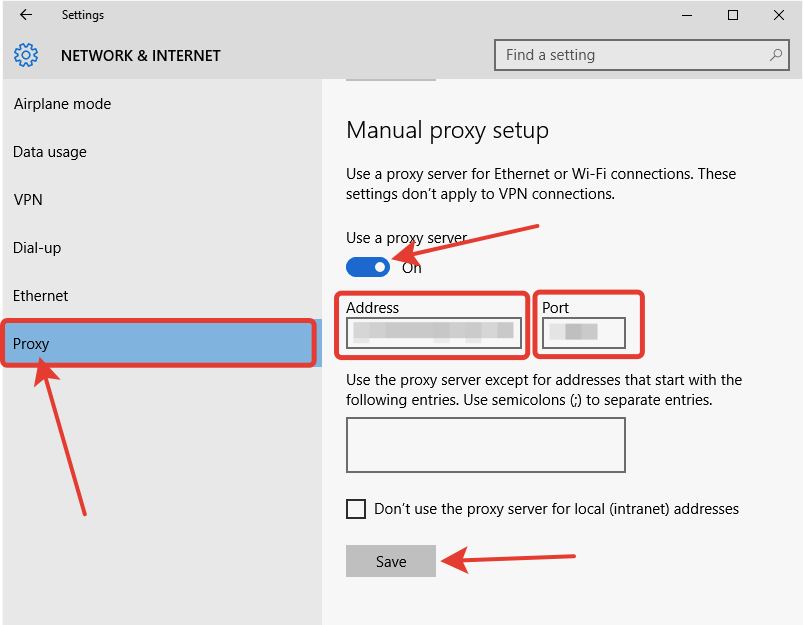
Task: Select Data usage in the sidebar
Action: [50, 152]
